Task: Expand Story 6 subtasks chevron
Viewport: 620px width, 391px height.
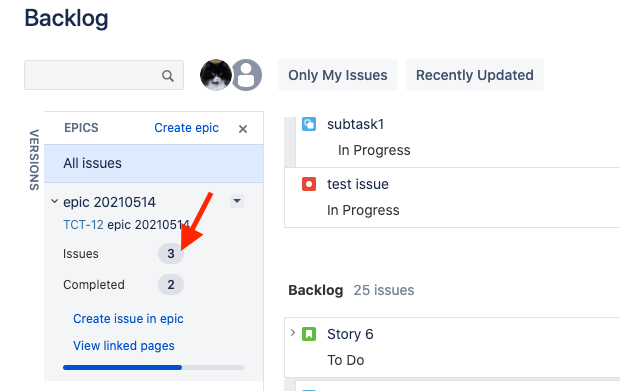Action: tap(293, 333)
